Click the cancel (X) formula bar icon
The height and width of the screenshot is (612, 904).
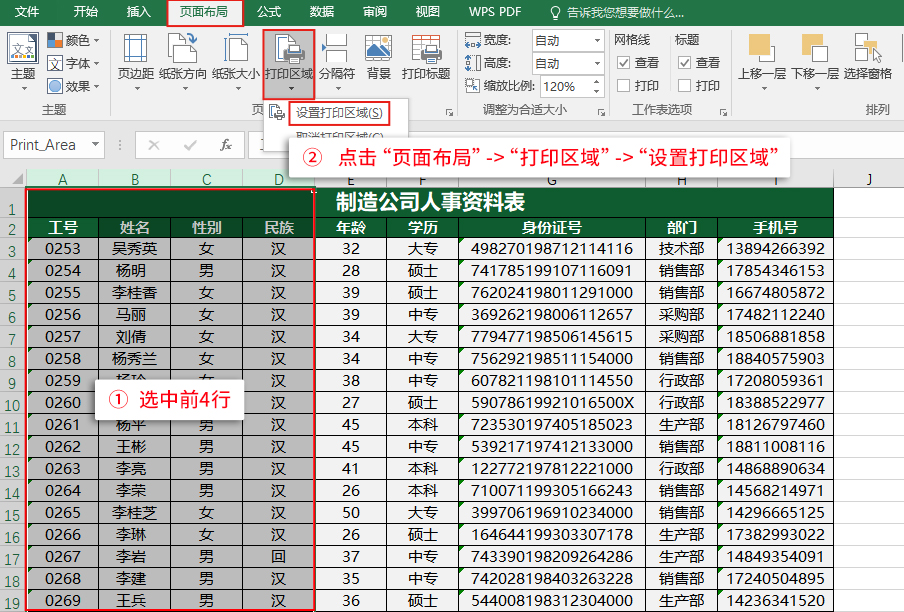[x=153, y=145]
